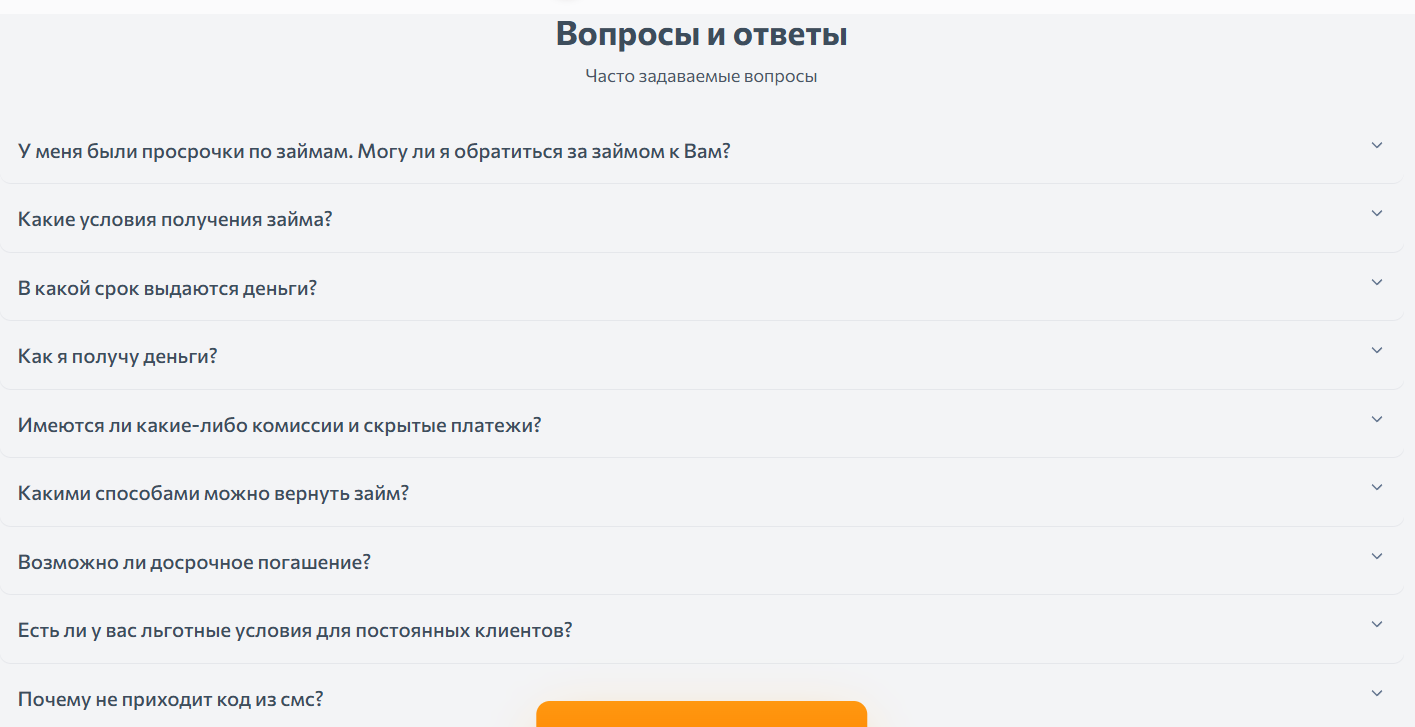Click the "Часто задаваемые вопросы" subtitle text
Viewport: 1415px width, 727px height.
click(x=701, y=74)
